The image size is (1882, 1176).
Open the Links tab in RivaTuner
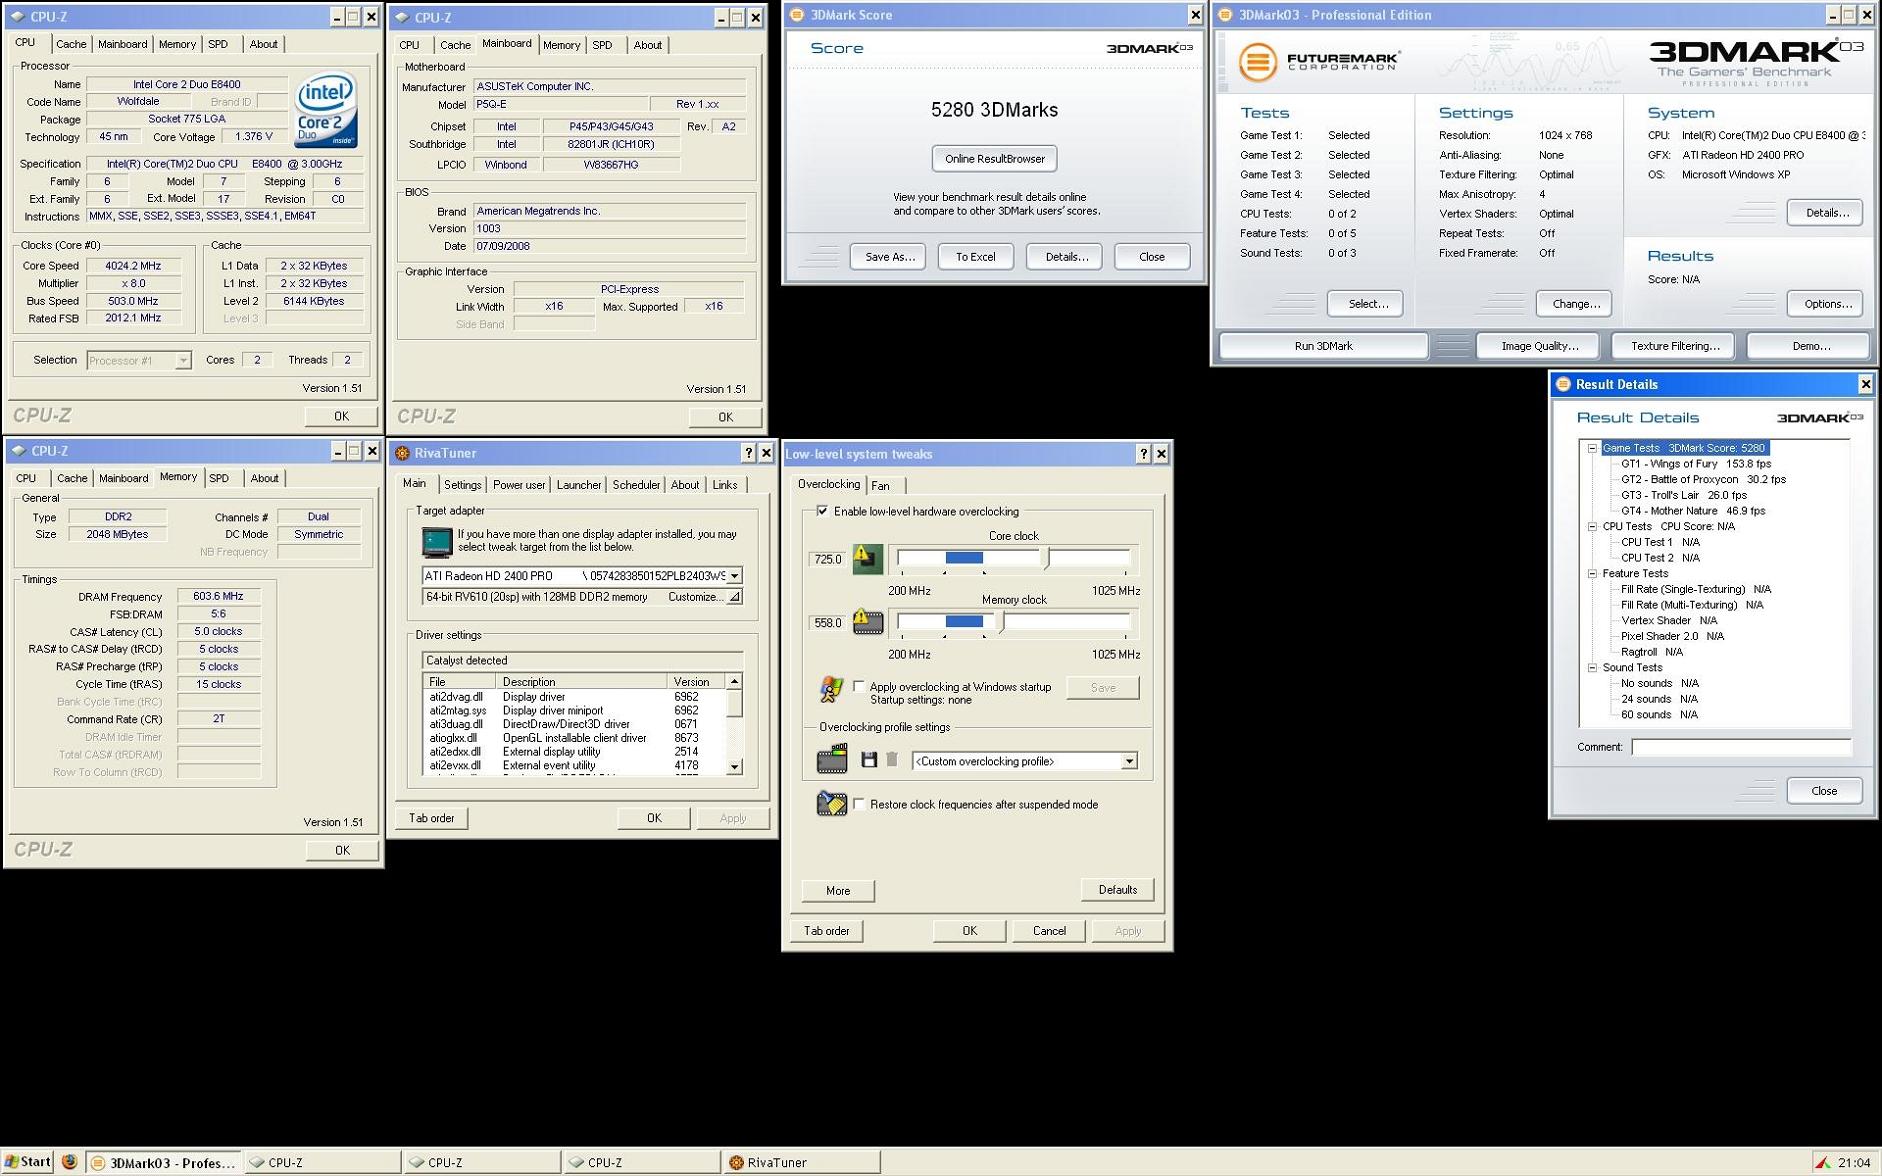(x=725, y=485)
